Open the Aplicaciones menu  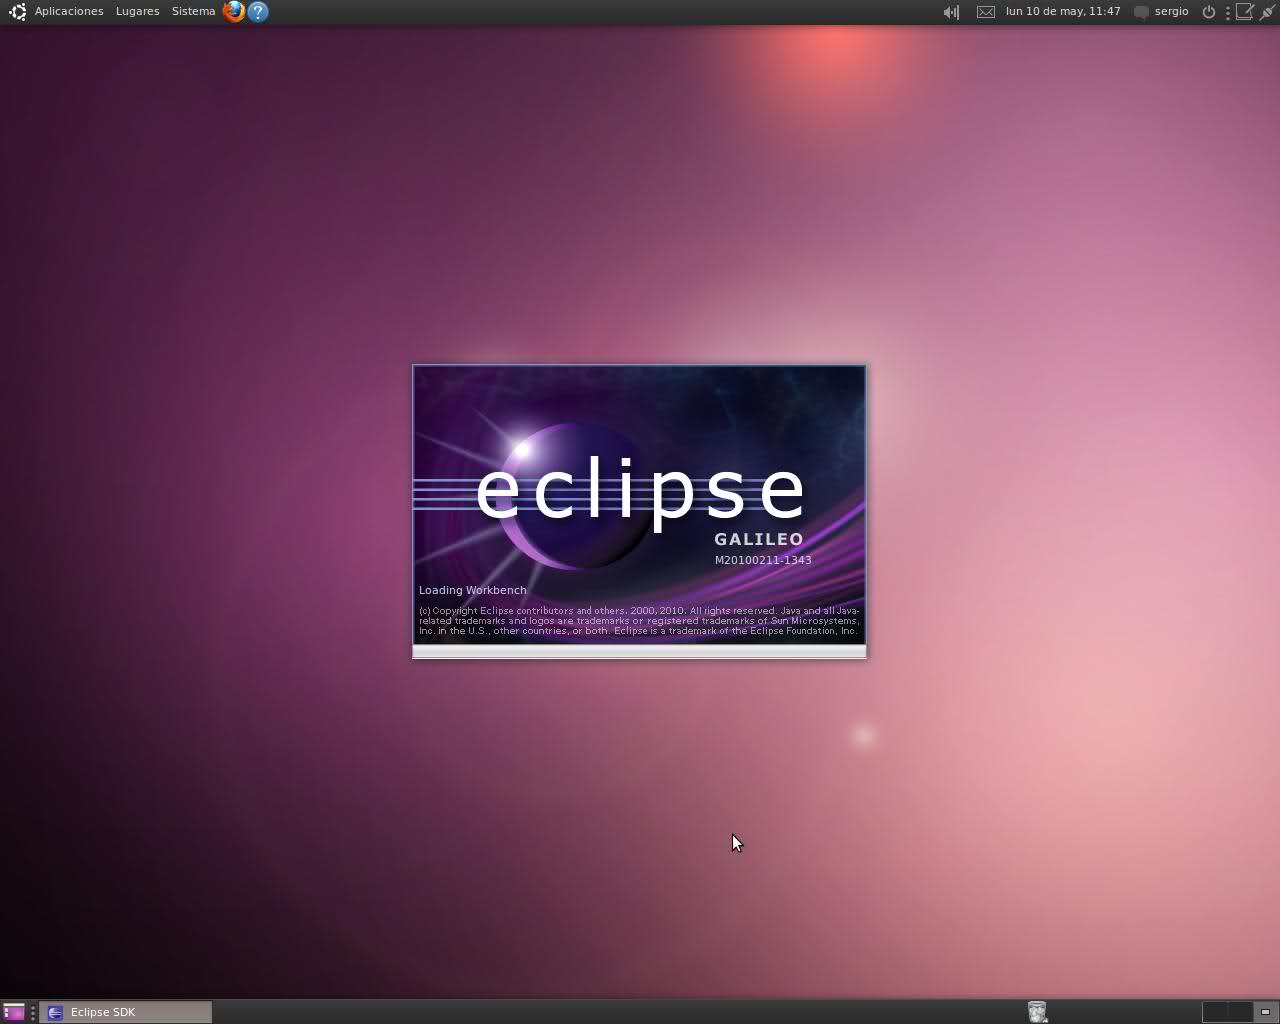(69, 11)
